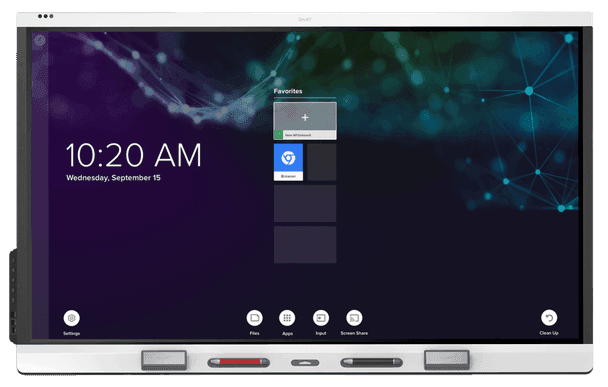Select the empty favorite slot beside Browser
The image size is (608, 387).
(x=322, y=162)
